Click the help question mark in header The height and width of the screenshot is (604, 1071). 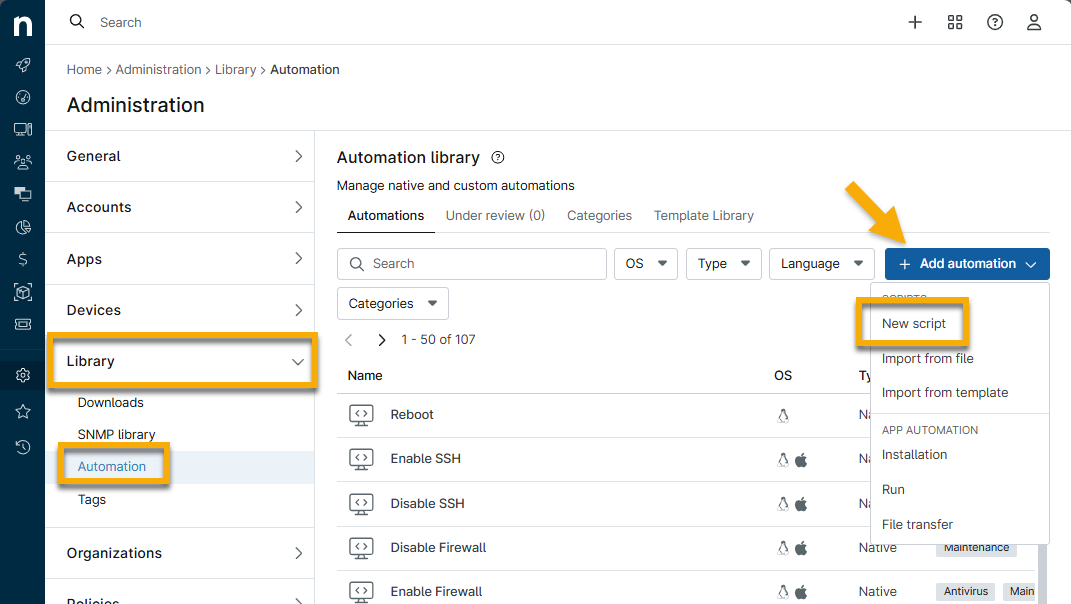995,22
